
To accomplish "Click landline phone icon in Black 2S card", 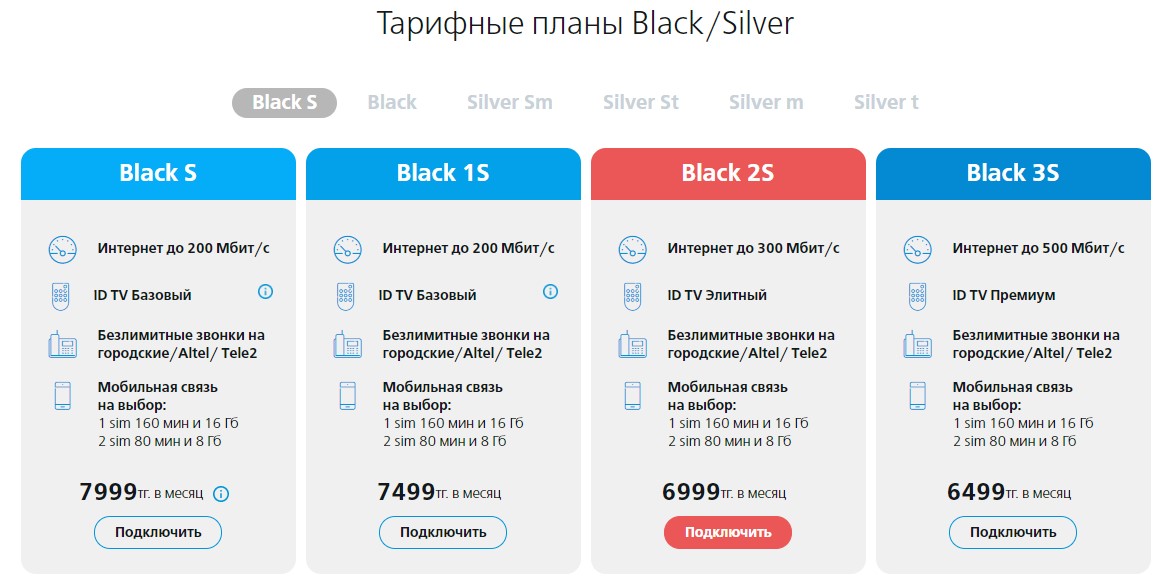I will 632,345.
